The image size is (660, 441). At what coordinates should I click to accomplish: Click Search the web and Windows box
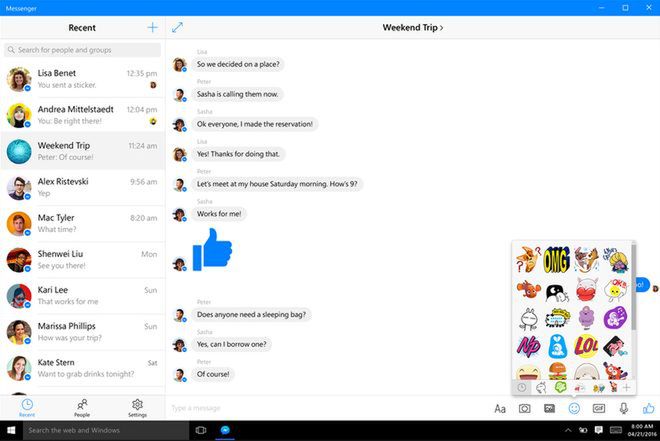(106, 430)
